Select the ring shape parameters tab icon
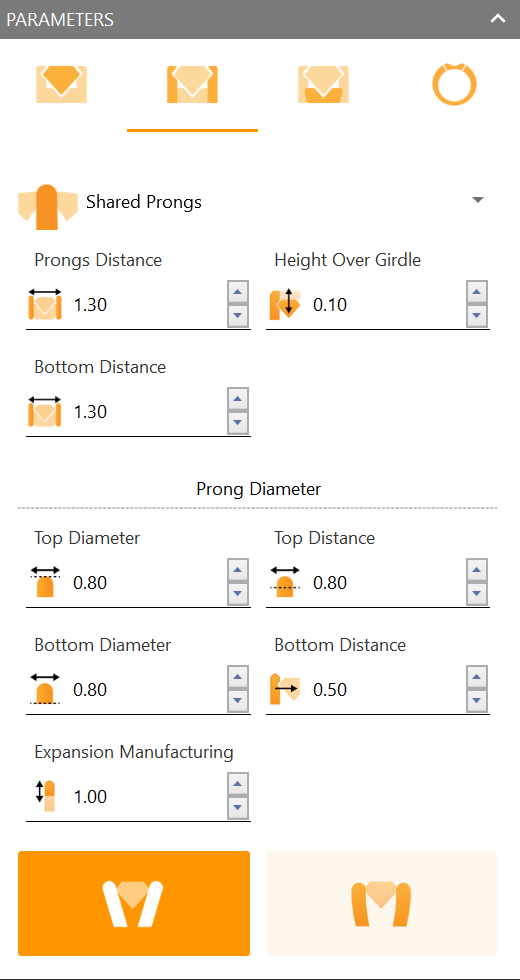This screenshot has width=520, height=980. pyautogui.click(x=454, y=84)
